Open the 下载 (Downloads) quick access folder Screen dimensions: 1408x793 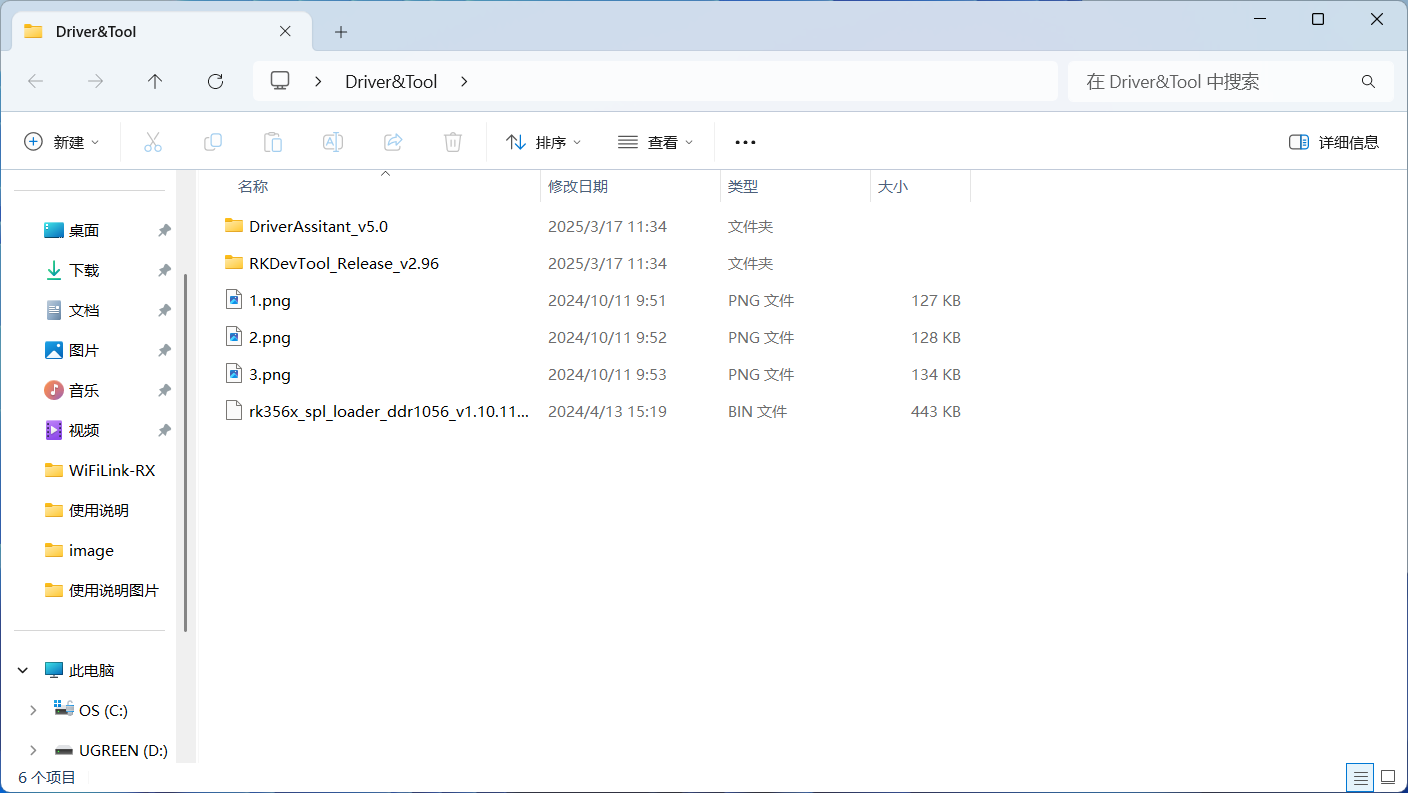click(84, 270)
